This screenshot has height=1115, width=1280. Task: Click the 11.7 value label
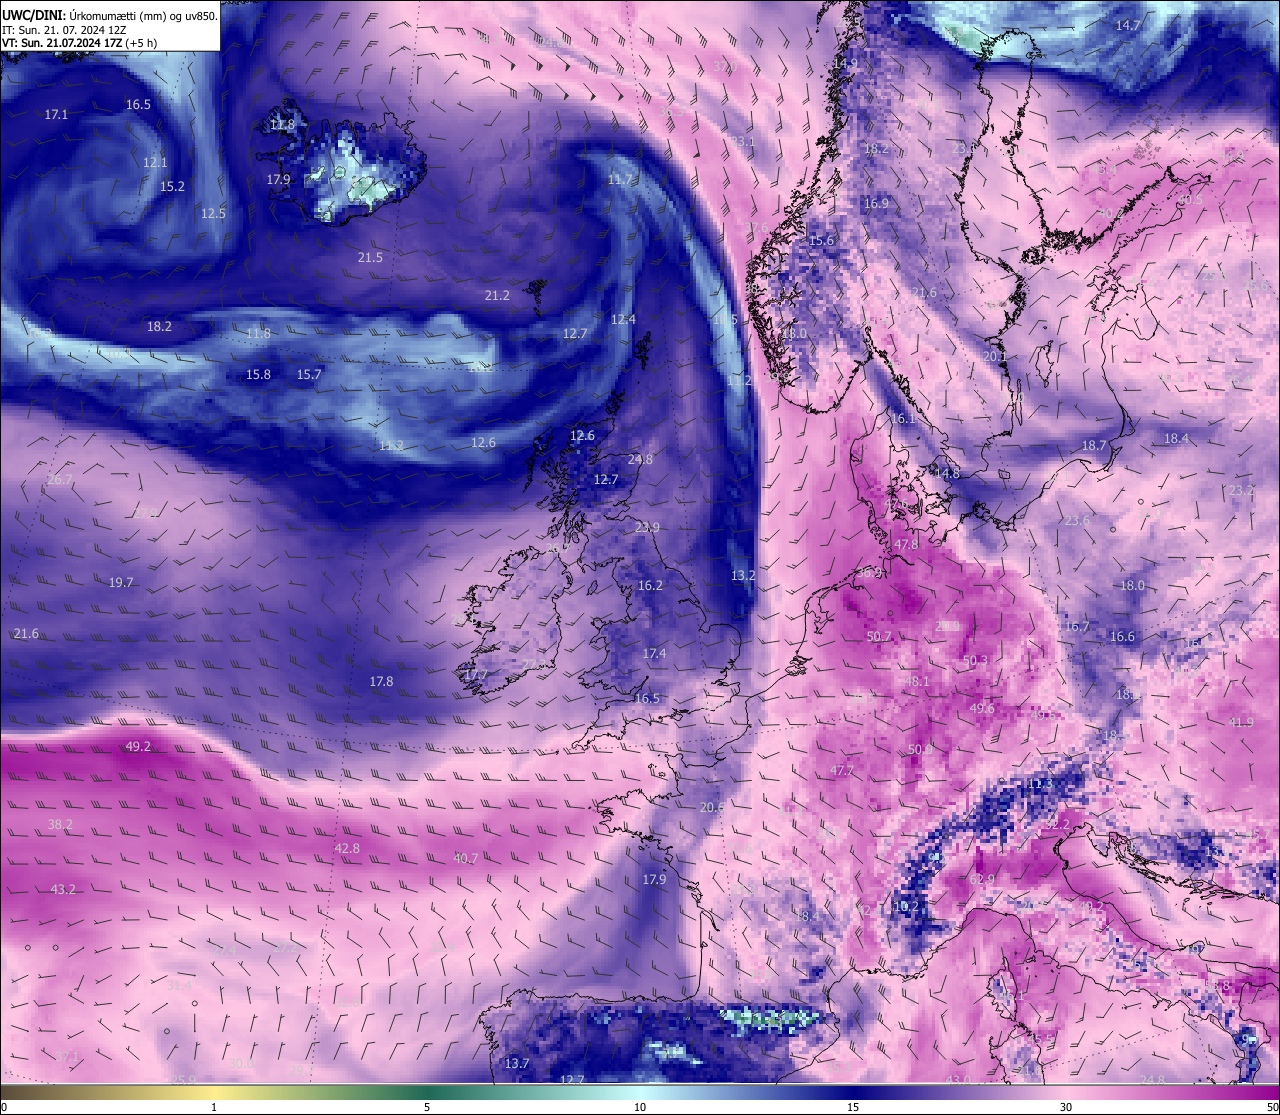620,179
